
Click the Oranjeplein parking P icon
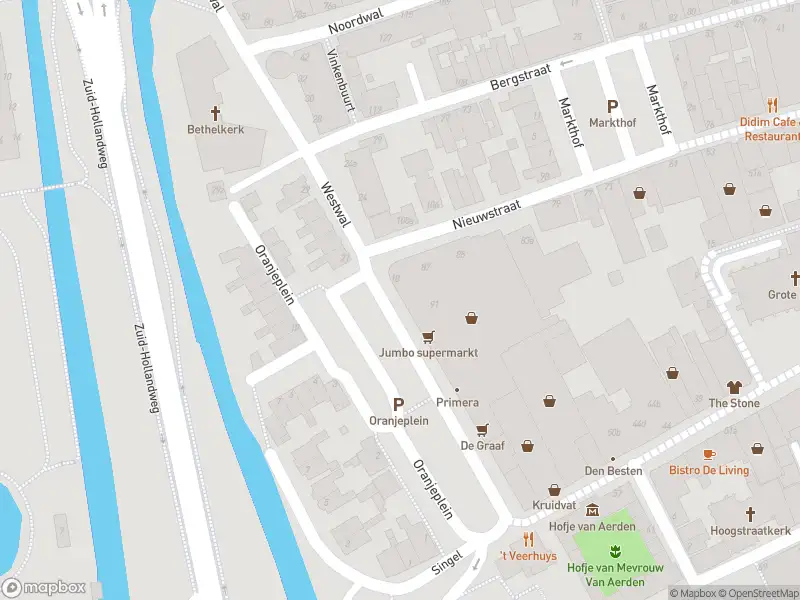coord(398,405)
